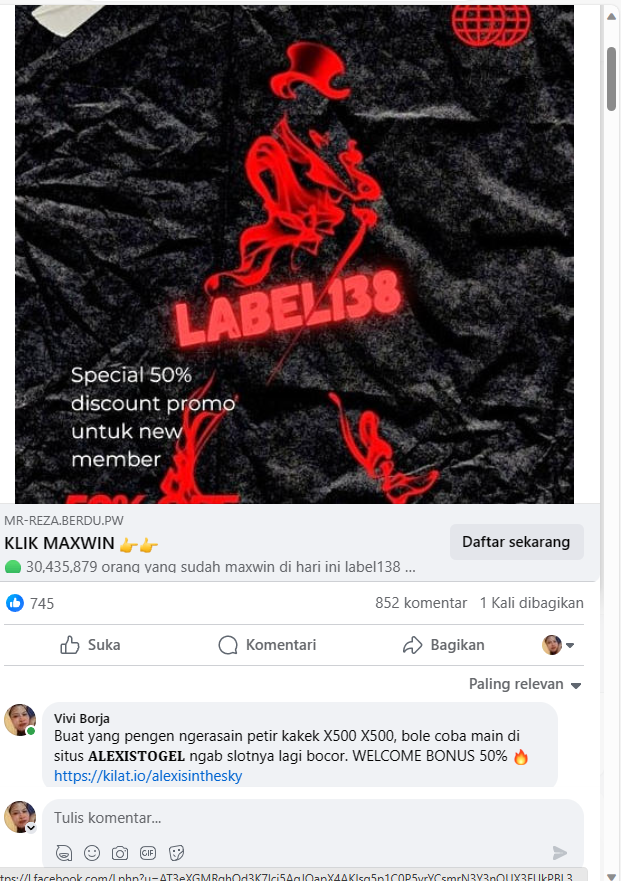View the 852 komentar count

(x=421, y=603)
